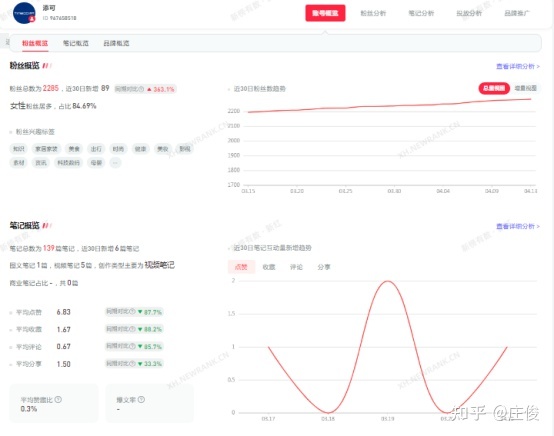Screen dimensions: 554x436
Task: Click the 近30日笔记互动量新增趋势 chart title
Action: pos(272,248)
